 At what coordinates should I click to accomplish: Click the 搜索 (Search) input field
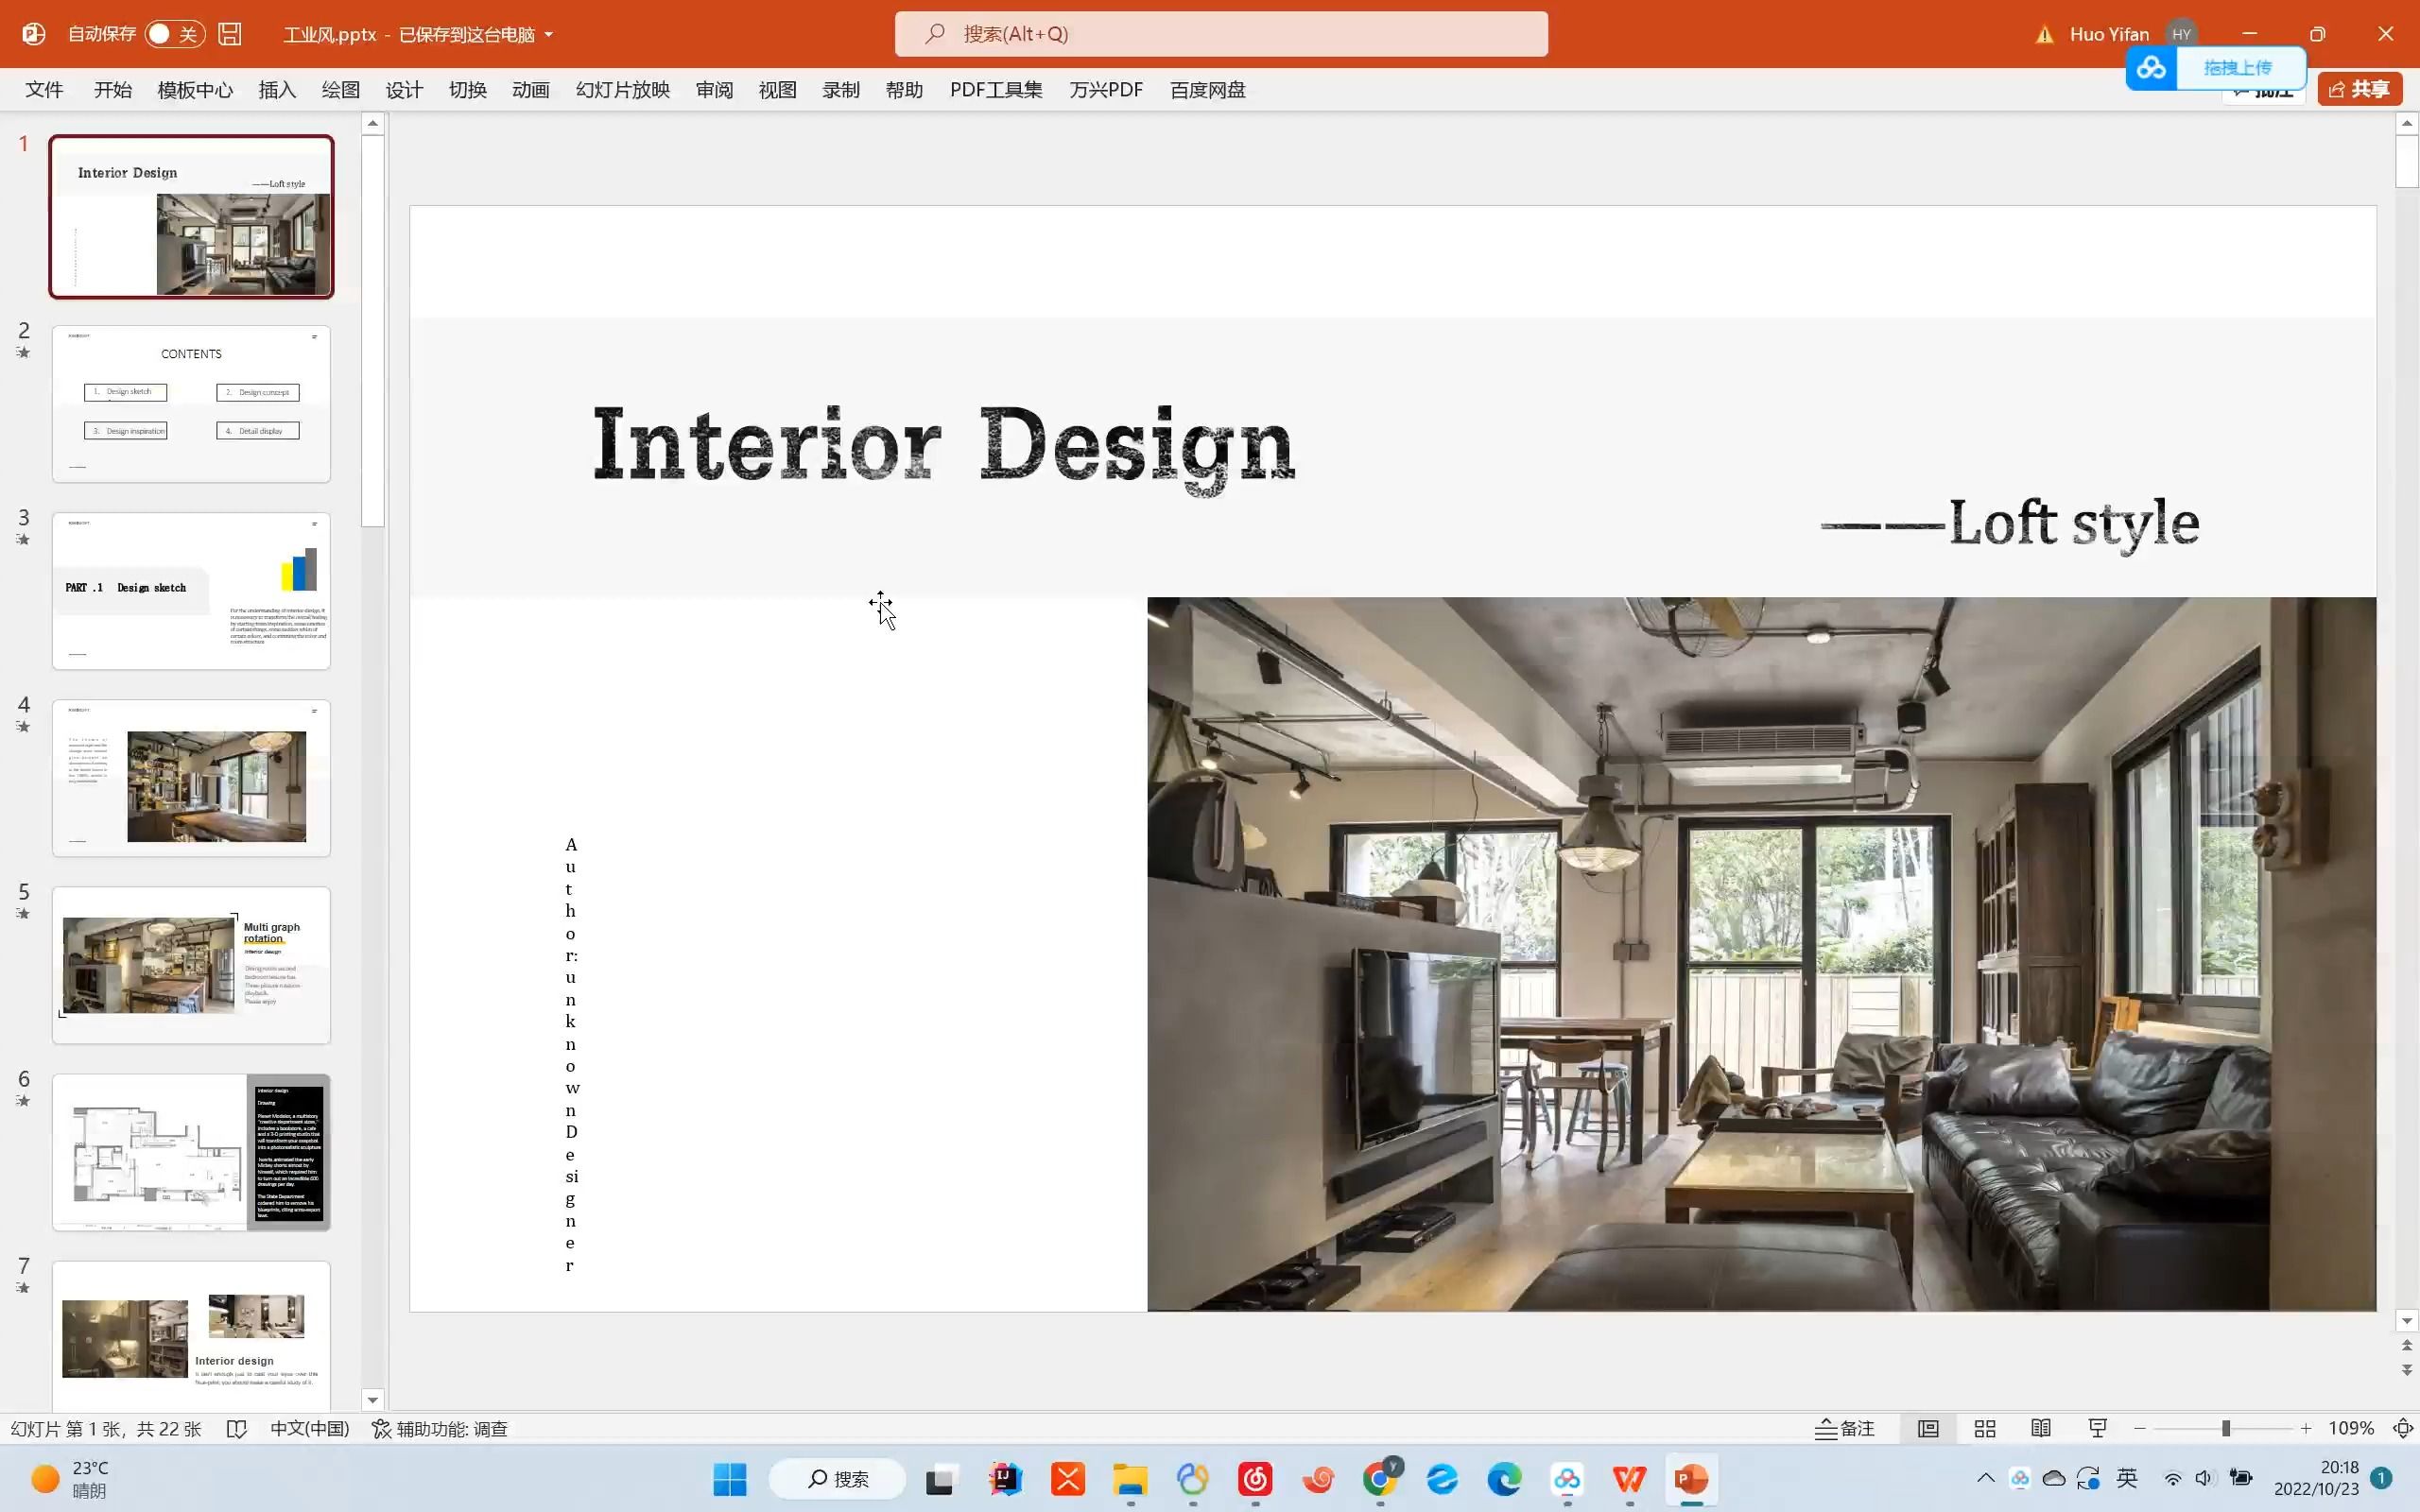pyautogui.click(x=1219, y=33)
